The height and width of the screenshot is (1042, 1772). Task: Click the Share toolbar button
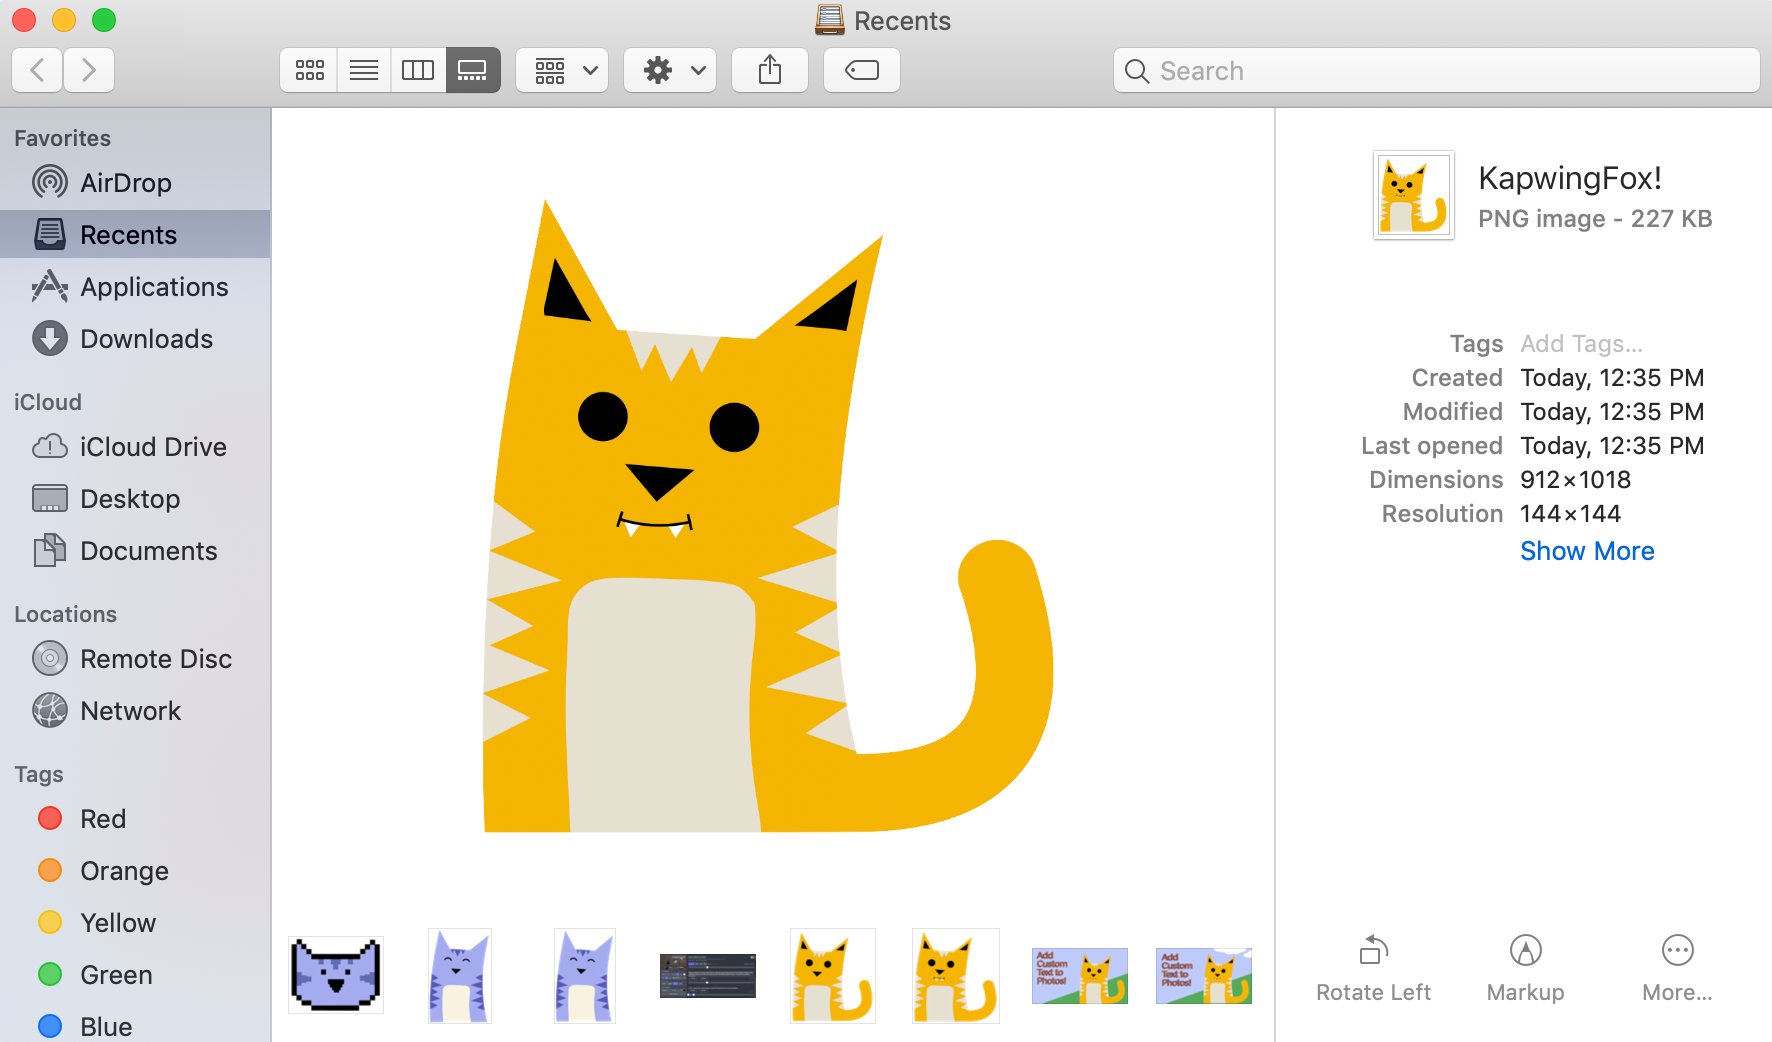pyautogui.click(x=770, y=70)
